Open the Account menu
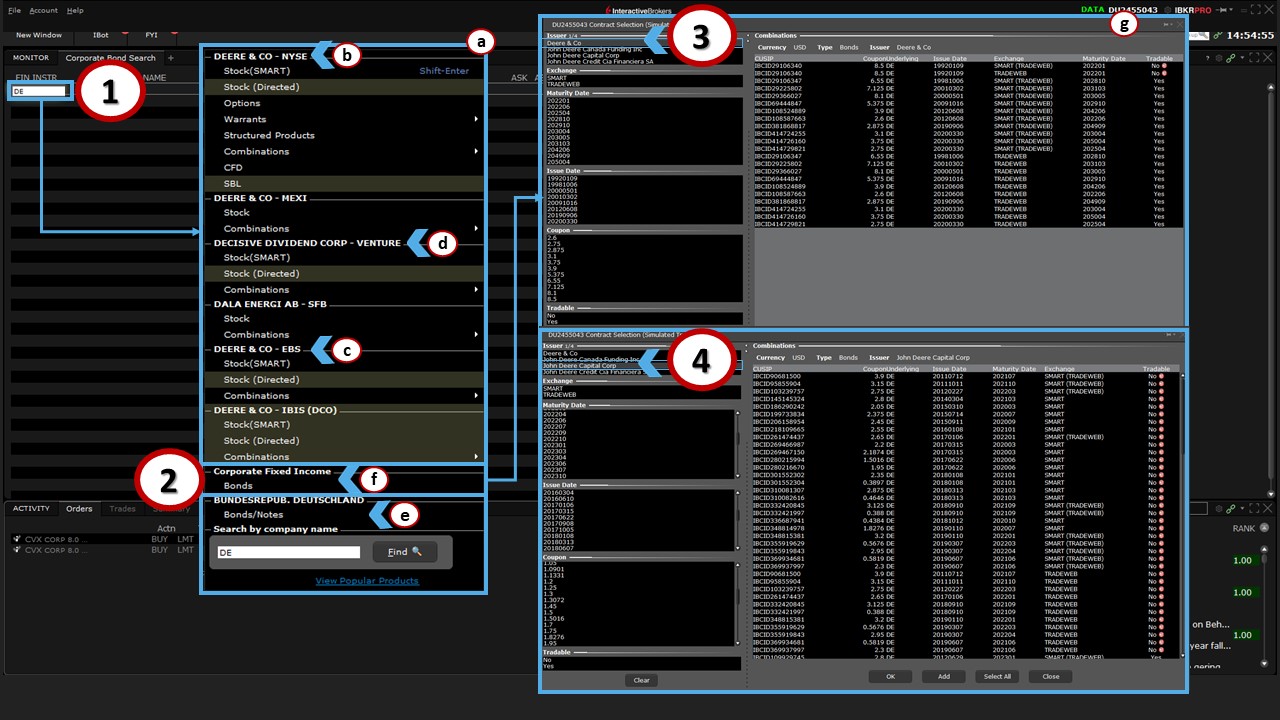The image size is (1280, 720). (x=43, y=10)
